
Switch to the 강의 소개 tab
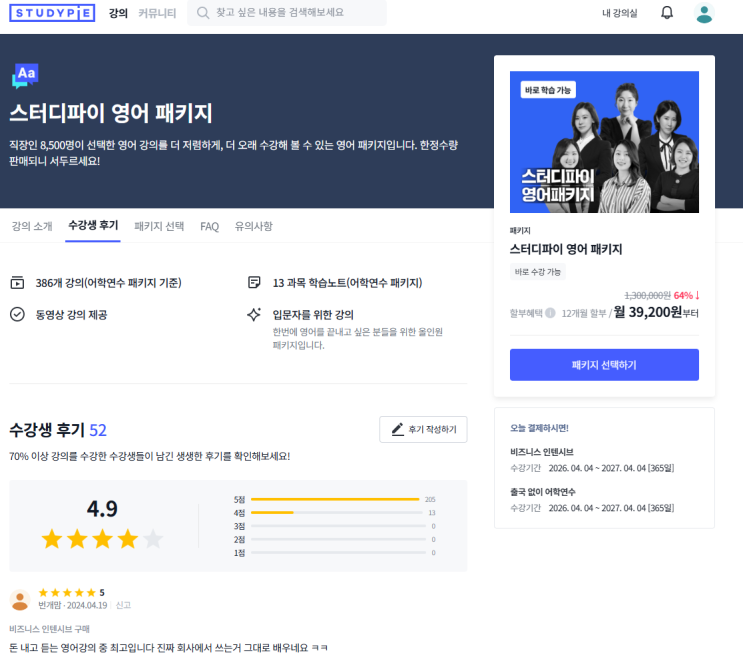32,226
